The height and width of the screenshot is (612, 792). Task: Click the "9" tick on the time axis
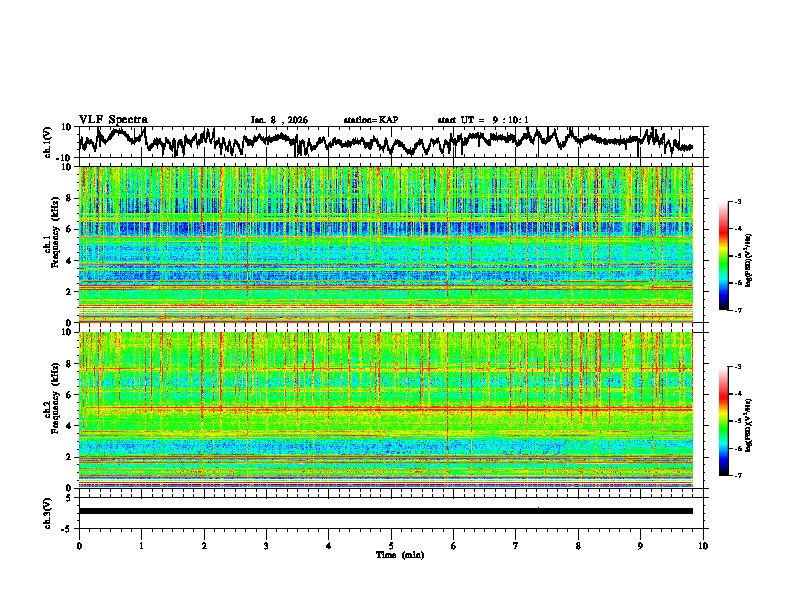tap(640, 546)
